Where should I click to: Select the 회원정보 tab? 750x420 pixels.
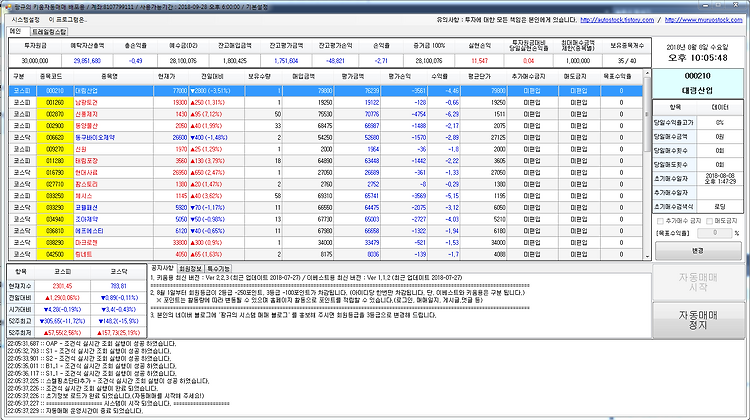click(x=191, y=269)
